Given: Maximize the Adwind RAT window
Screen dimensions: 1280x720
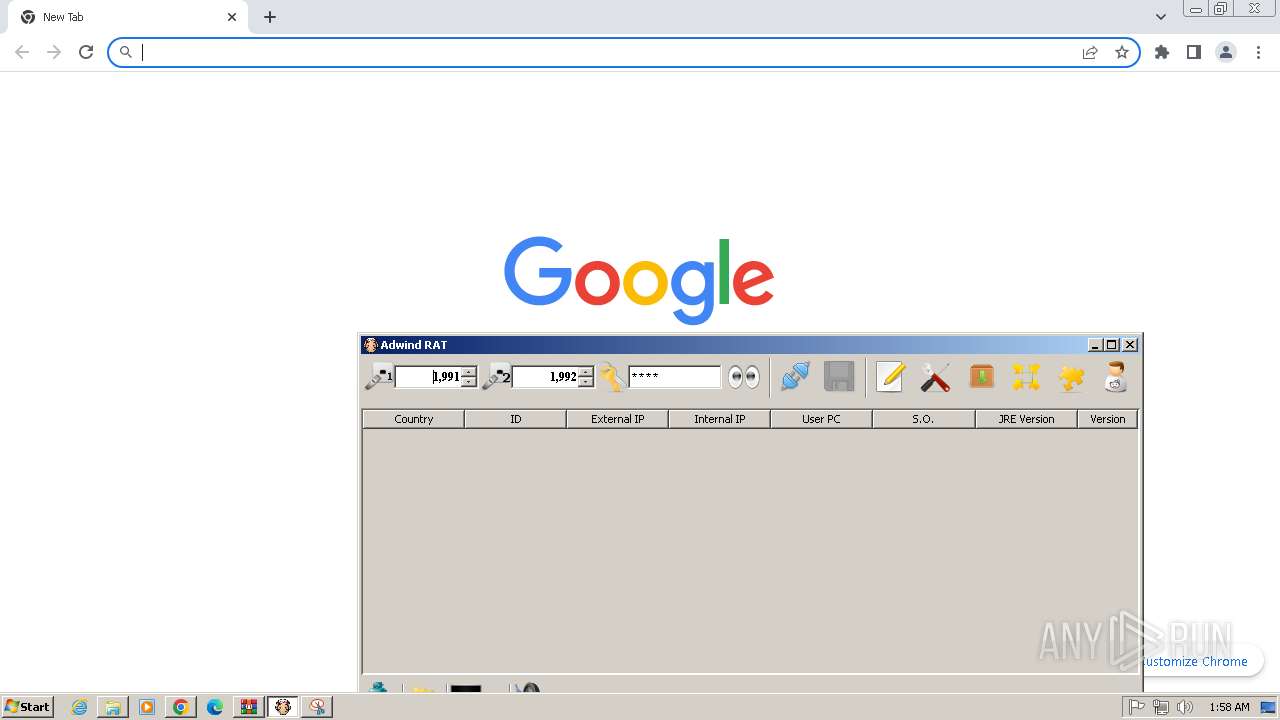Looking at the screenshot, I should point(1112,344).
